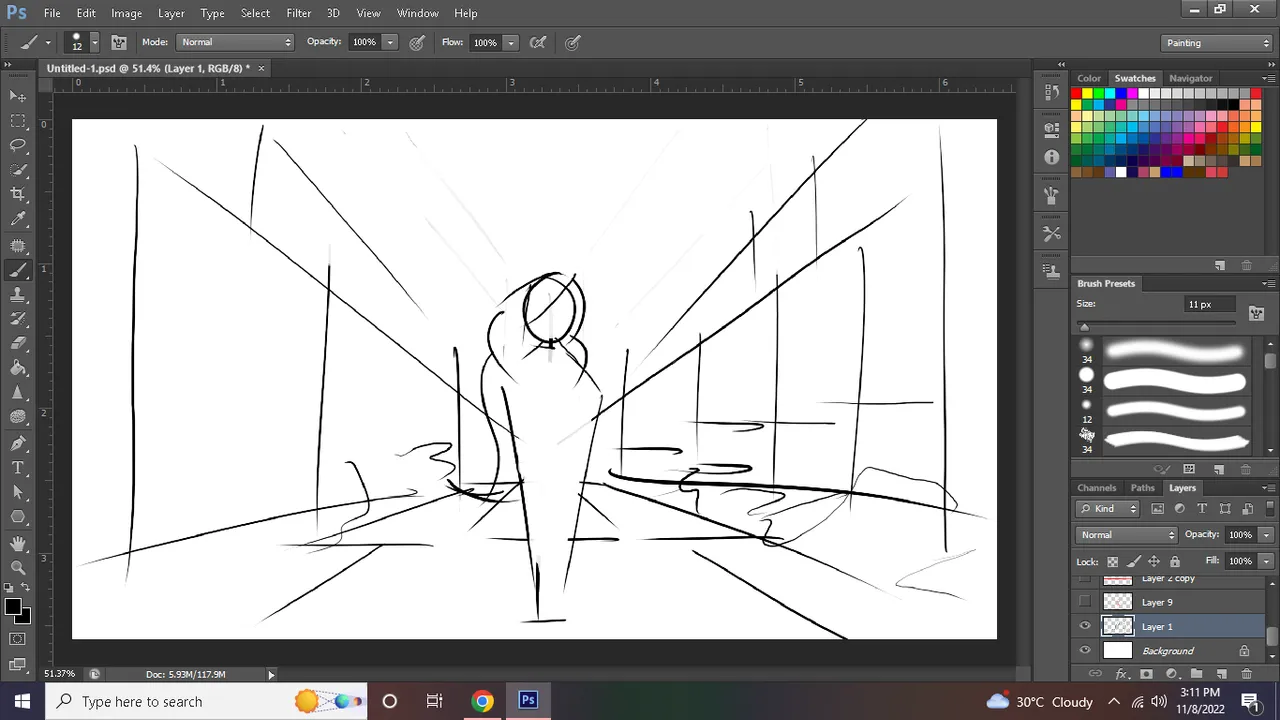Select the Zoom tool

(18, 567)
